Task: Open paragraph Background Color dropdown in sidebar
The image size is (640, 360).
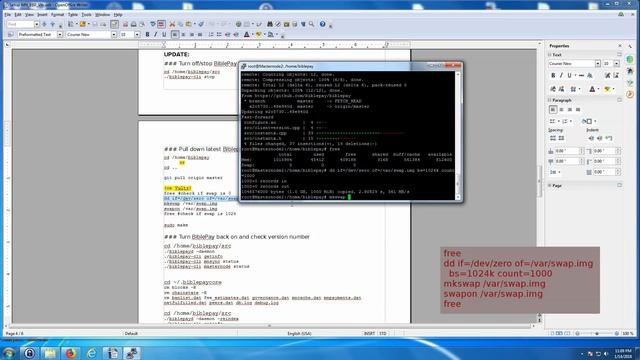Action: pos(595,121)
